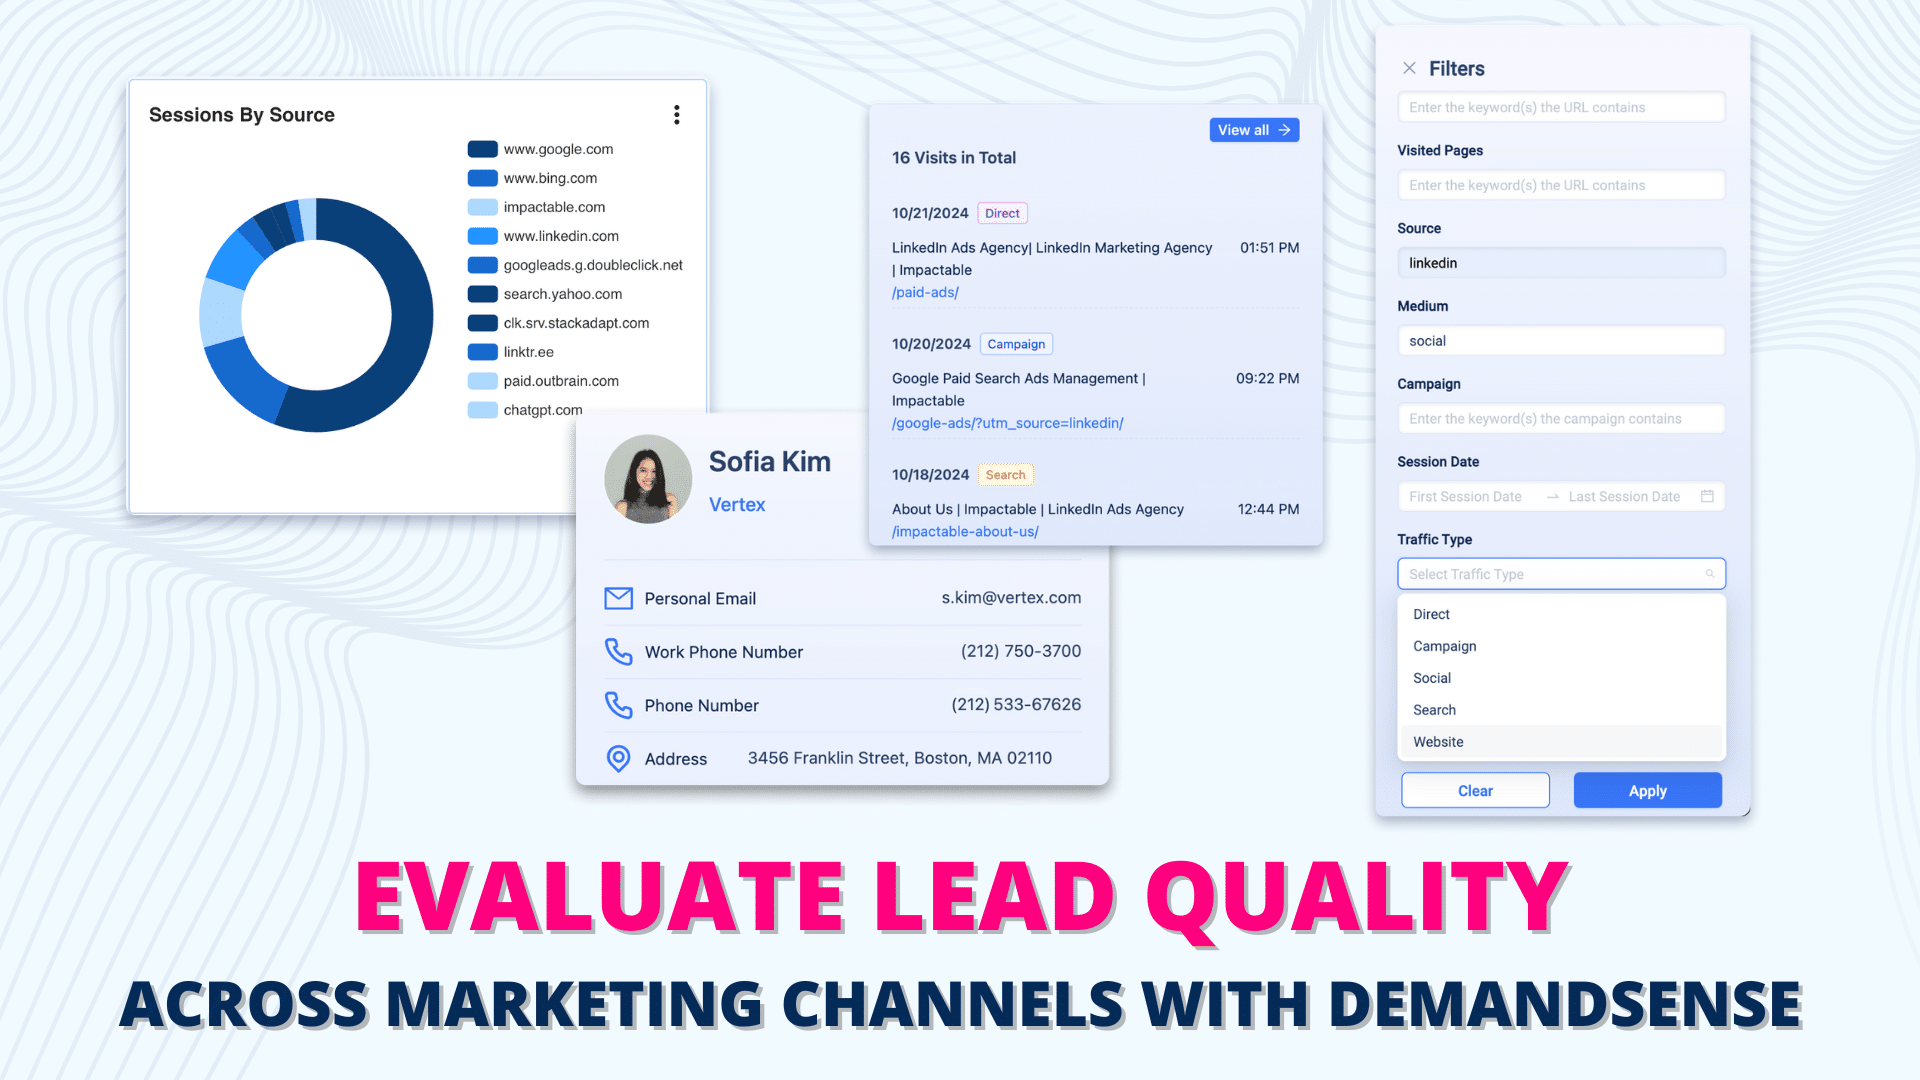The height and width of the screenshot is (1080, 1920).
Task: Choose Website in Traffic Type list
Action: 1561,742
